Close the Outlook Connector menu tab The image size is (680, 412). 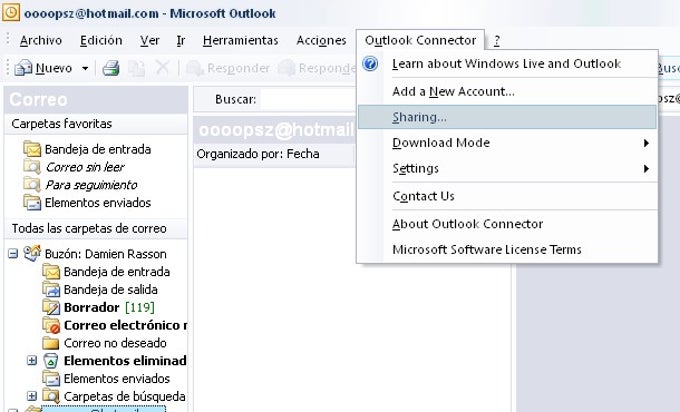coord(420,40)
